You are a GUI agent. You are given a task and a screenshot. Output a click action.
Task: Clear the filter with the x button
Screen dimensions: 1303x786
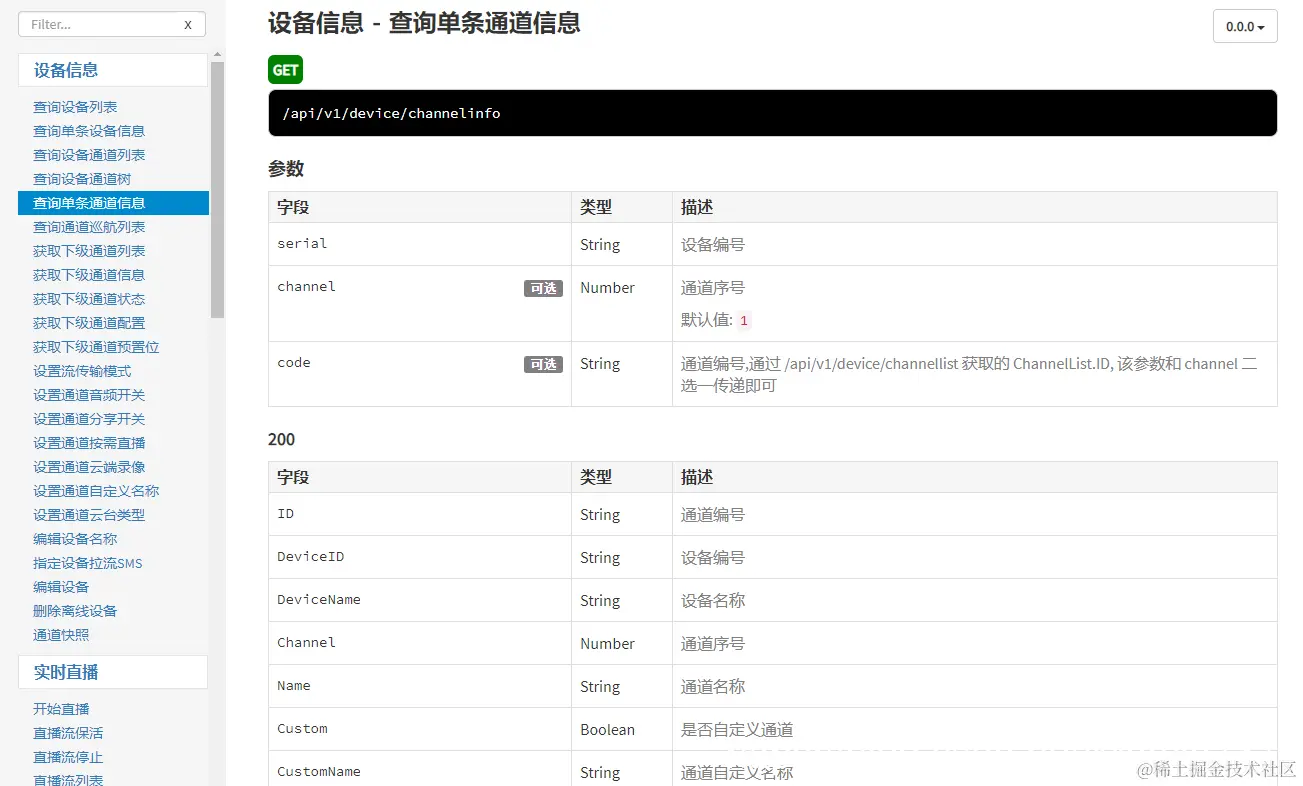pyautogui.click(x=188, y=25)
